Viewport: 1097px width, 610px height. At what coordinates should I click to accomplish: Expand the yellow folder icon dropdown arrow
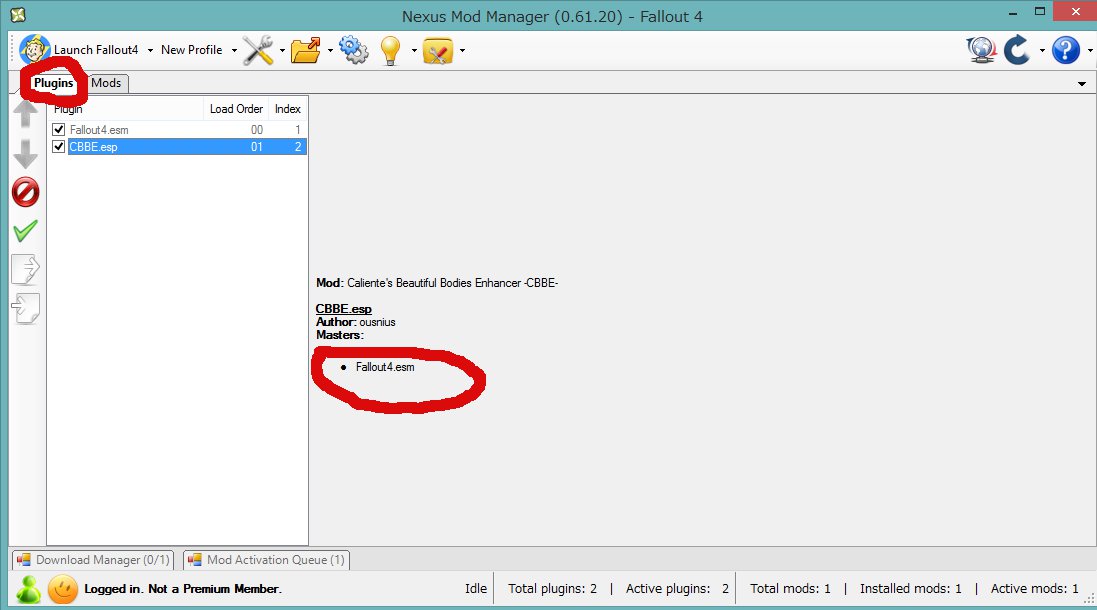[462, 50]
